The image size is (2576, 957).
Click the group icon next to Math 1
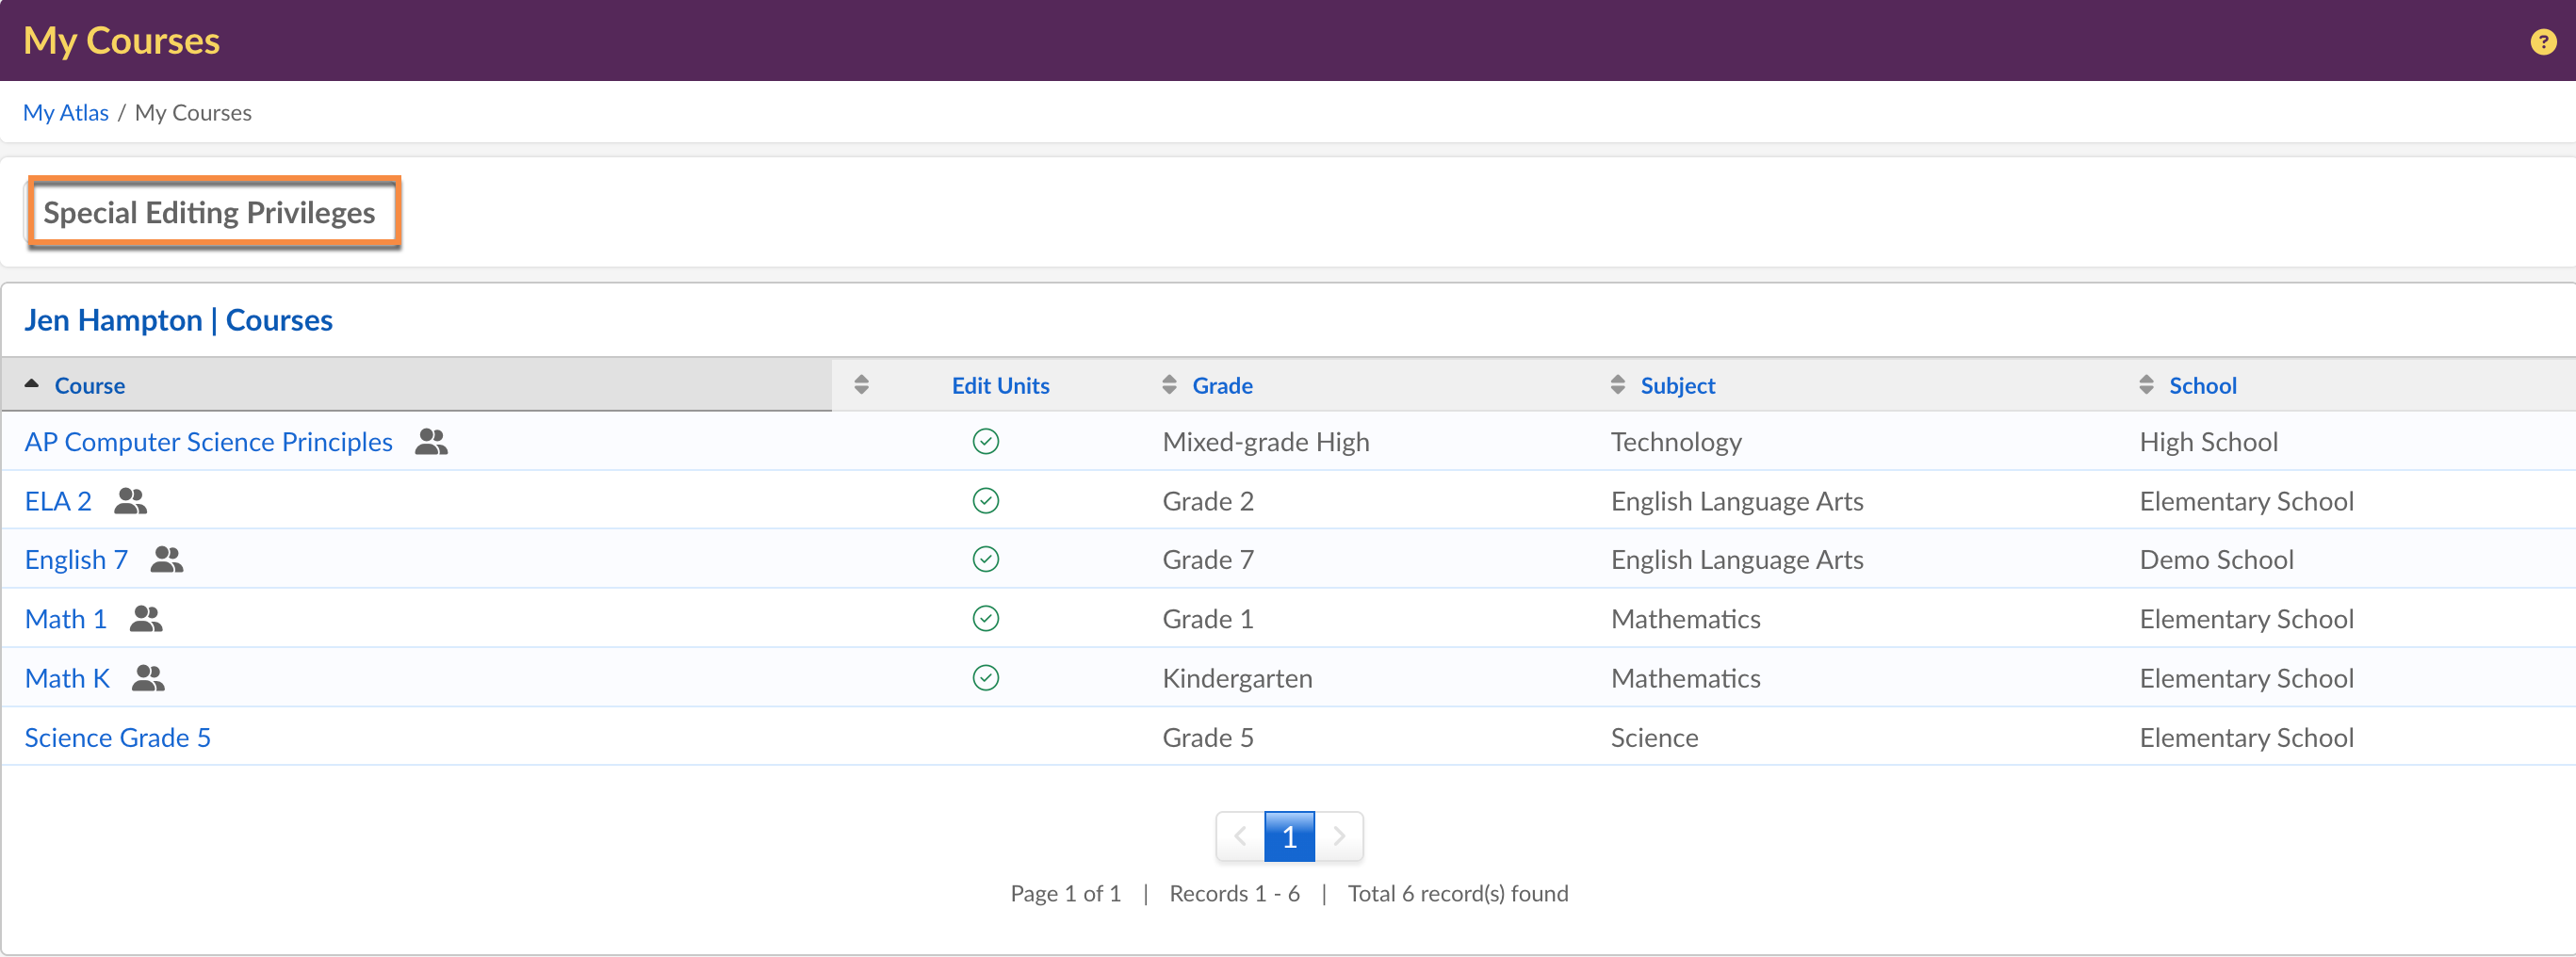pos(146,619)
